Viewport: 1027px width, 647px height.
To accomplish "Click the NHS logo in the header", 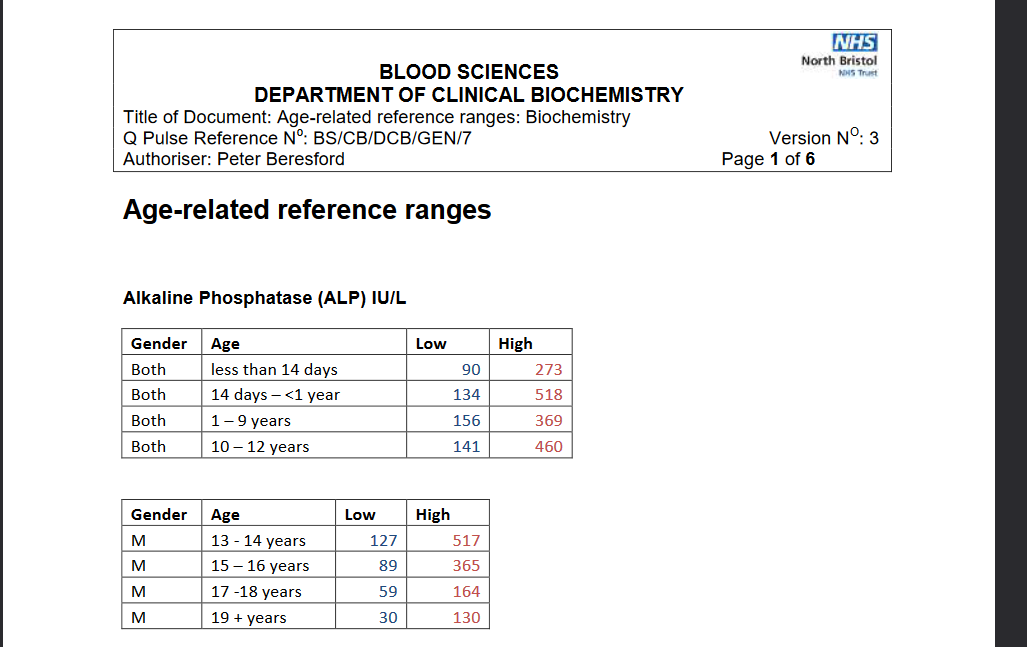I will [853, 42].
